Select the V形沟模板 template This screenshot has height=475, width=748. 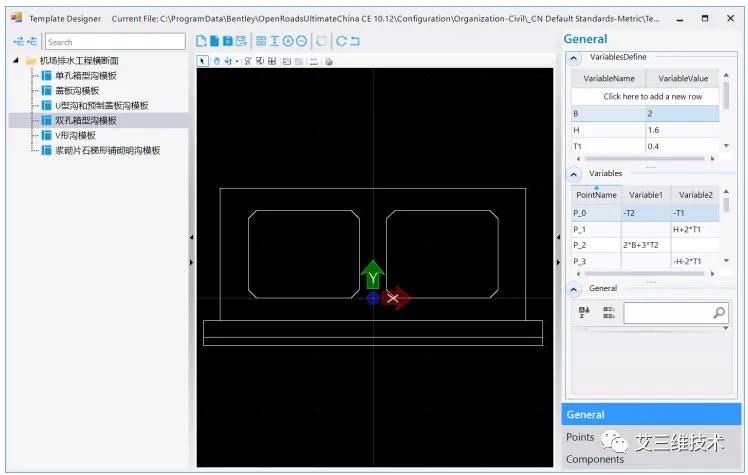75,135
